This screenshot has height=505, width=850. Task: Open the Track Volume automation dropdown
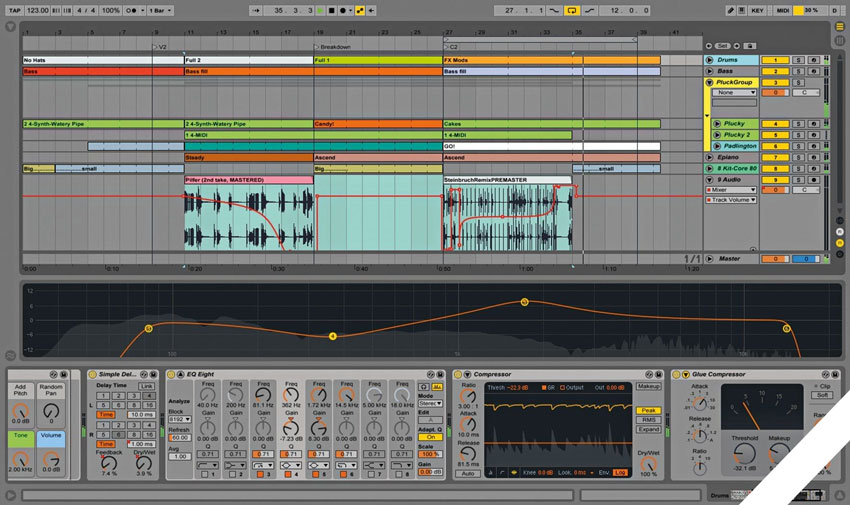[x=732, y=200]
